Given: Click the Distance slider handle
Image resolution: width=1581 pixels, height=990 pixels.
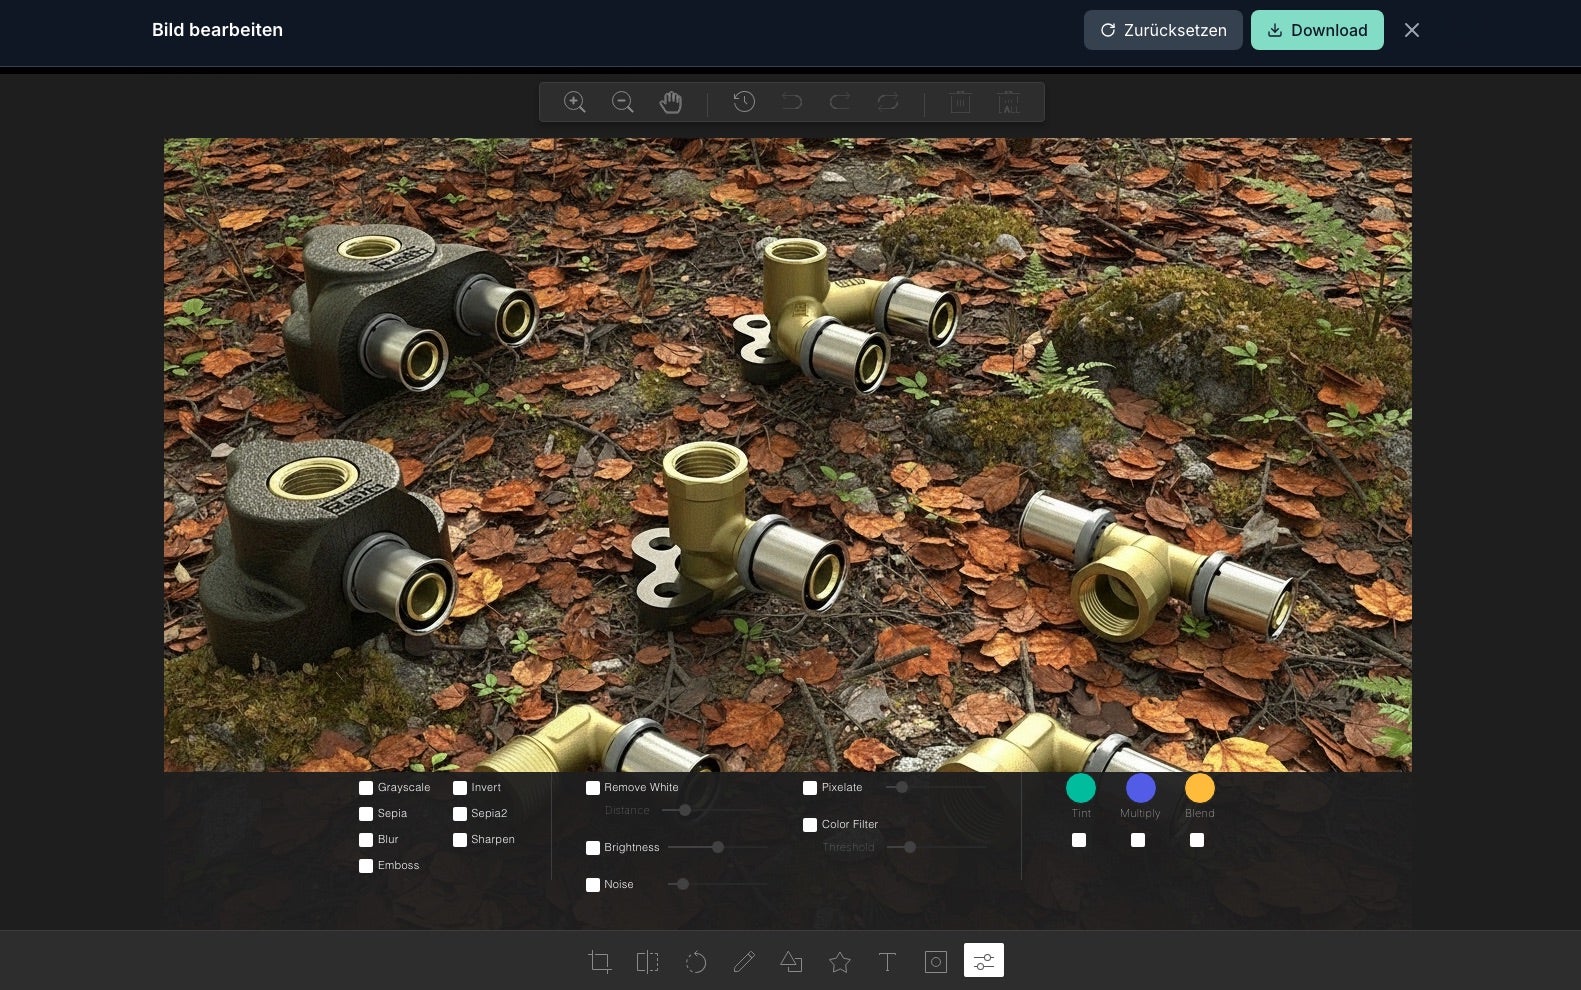Looking at the screenshot, I should pyautogui.click(x=685, y=810).
